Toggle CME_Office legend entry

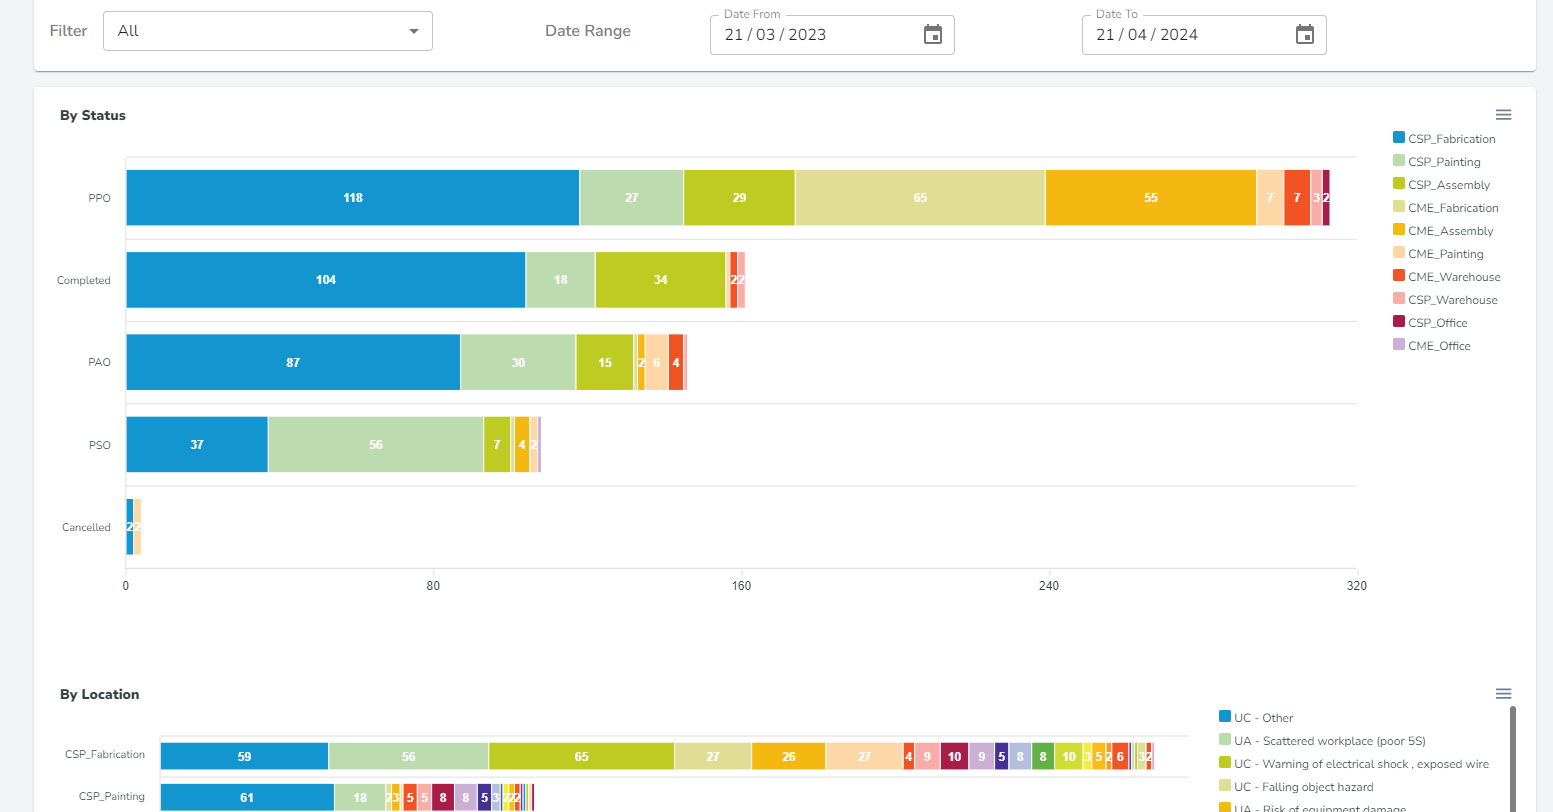pyautogui.click(x=1432, y=346)
